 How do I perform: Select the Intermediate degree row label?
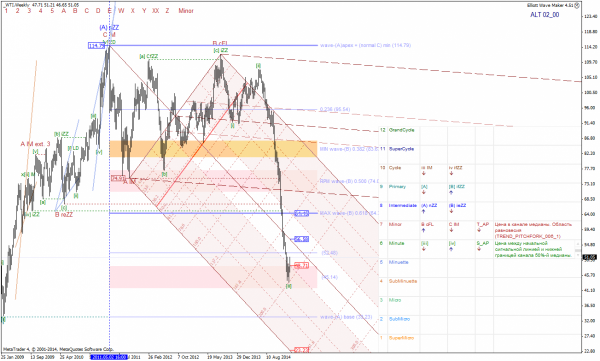point(402,206)
